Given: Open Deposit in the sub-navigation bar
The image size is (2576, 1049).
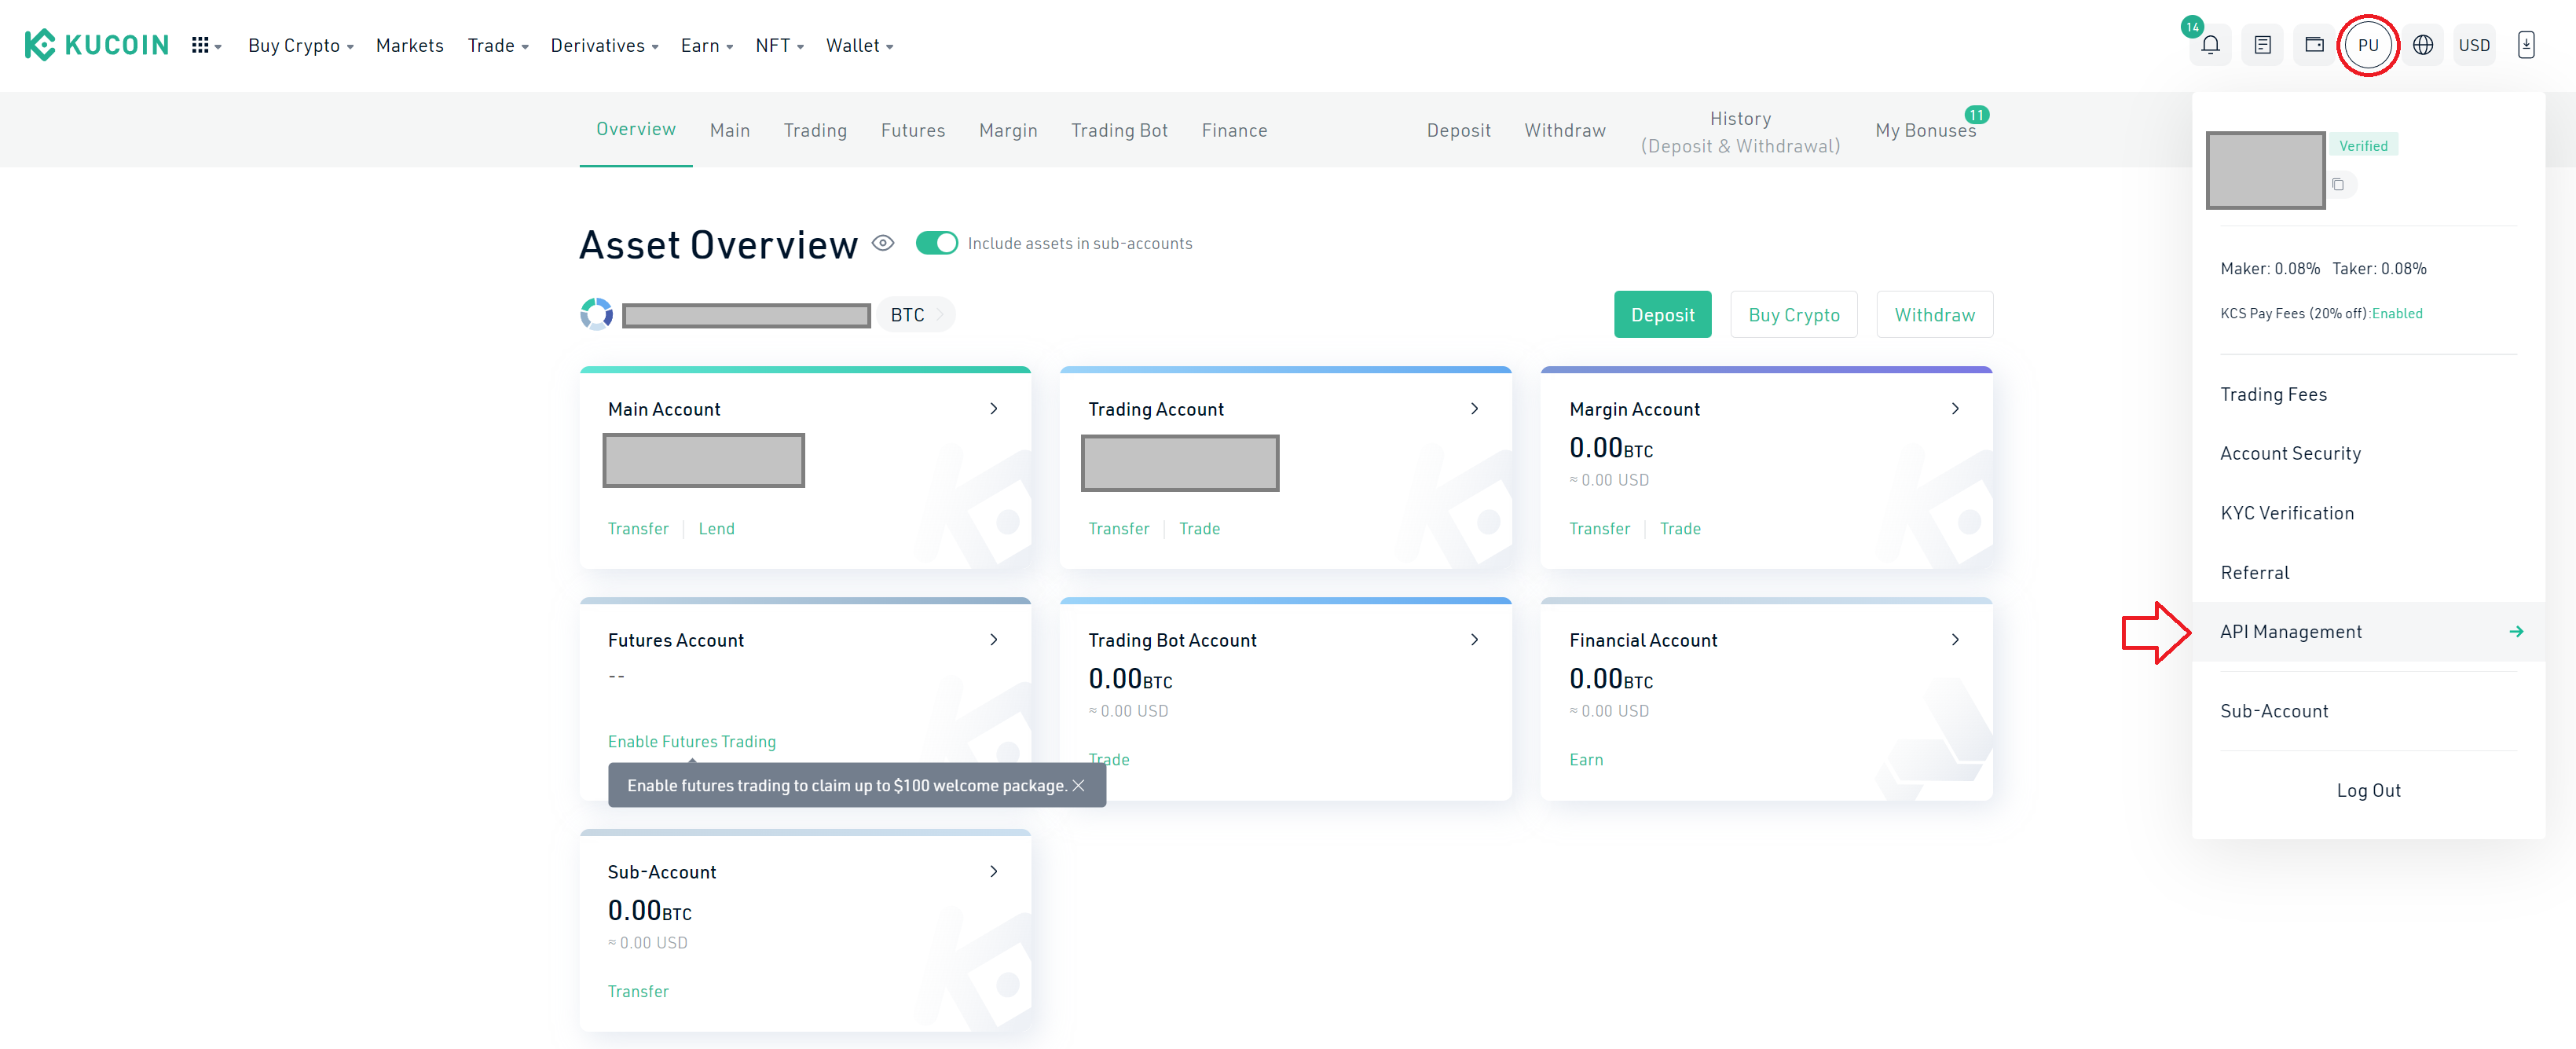Looking at the screenshot, I should [1458, 130].
